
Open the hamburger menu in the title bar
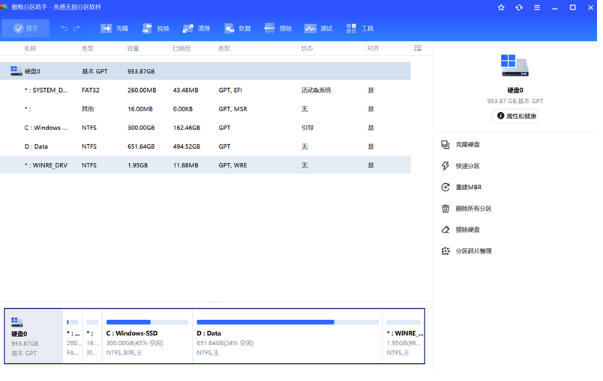click(x=537, y=7)
